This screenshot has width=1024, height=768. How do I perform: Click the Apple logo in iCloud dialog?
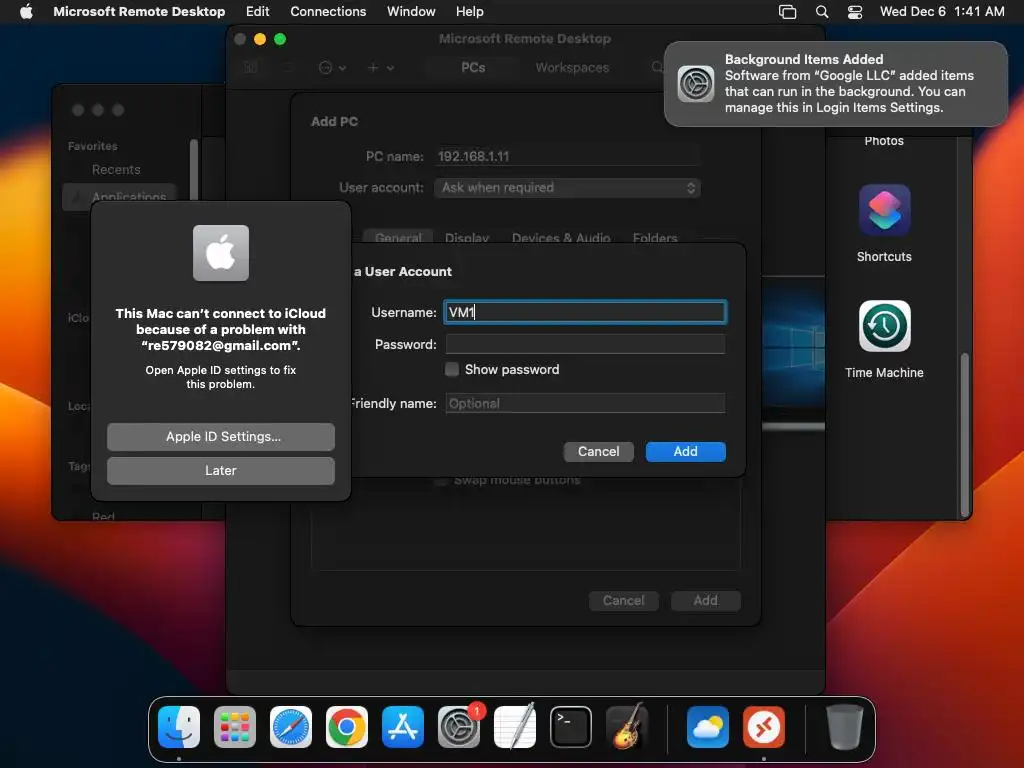click(x=221, y=253)
